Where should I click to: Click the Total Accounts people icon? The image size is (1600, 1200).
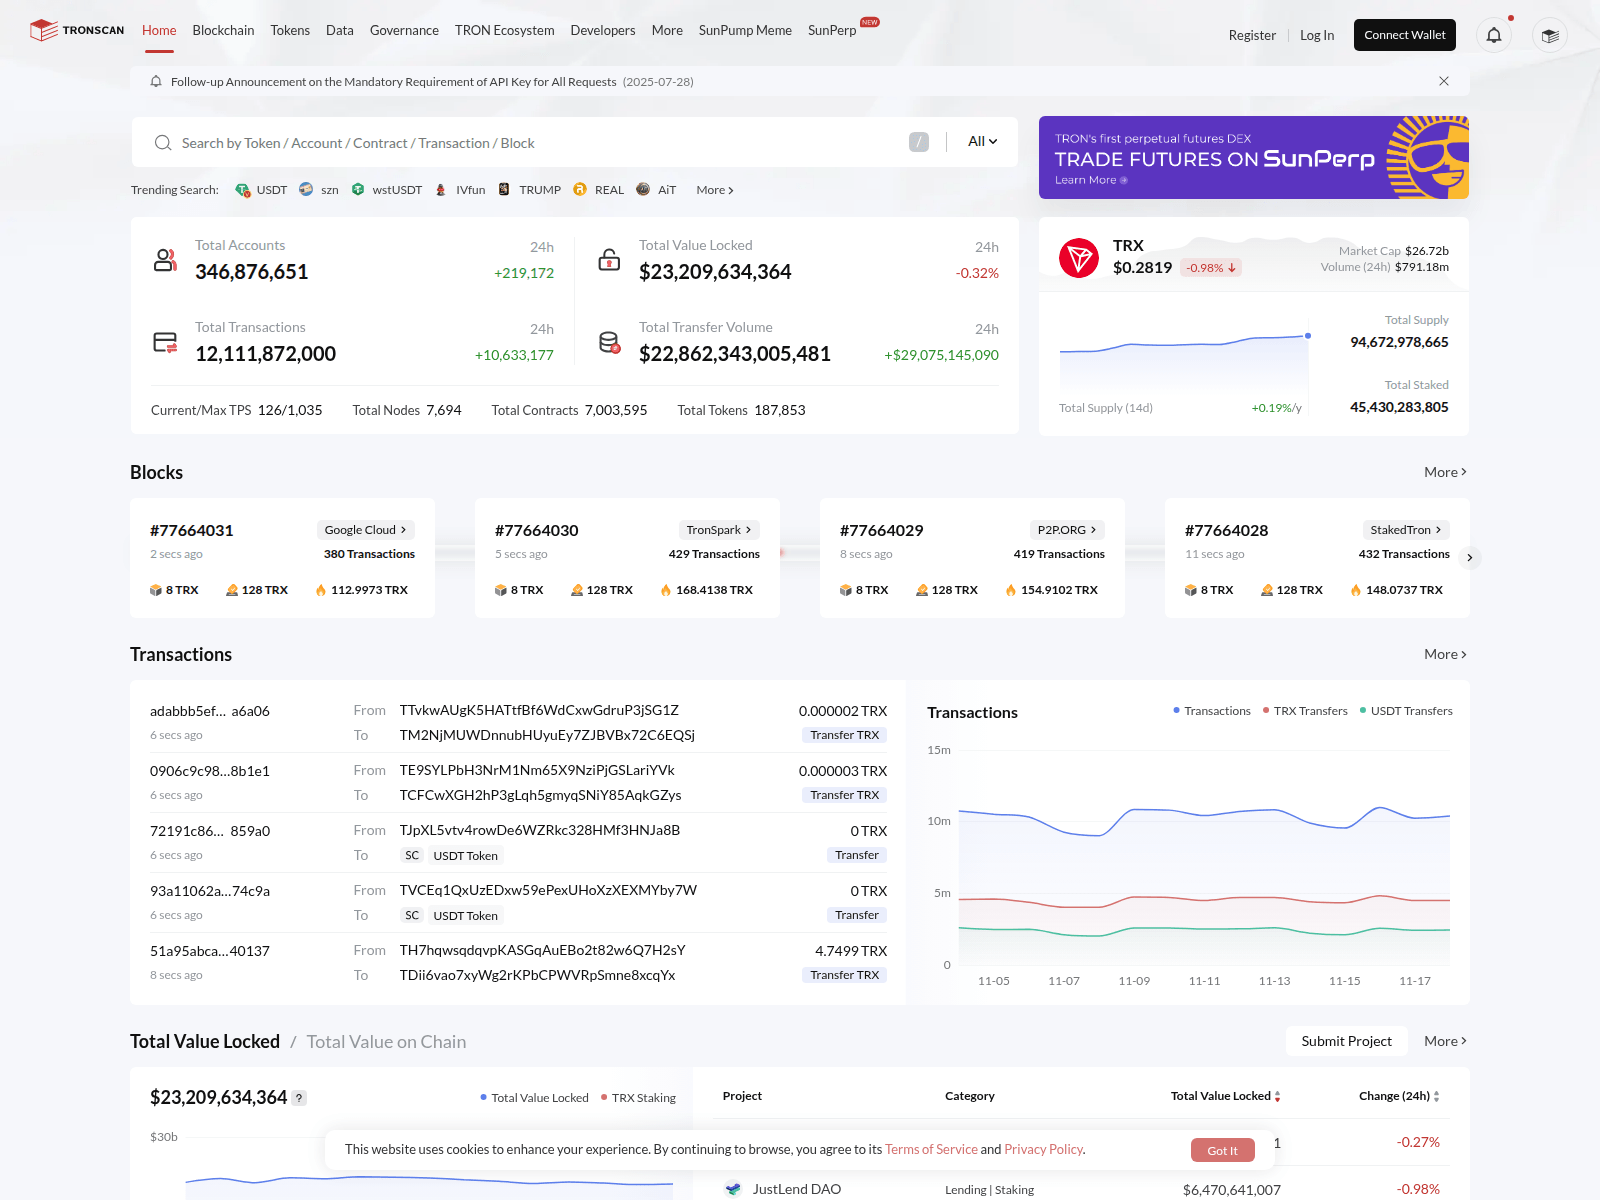pos(165,260)
